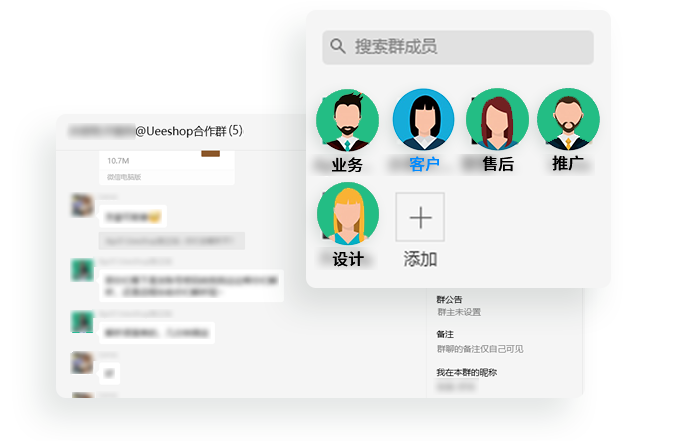Click the 售后 name label
The width and height of the screenshot is (689, 441).
pos(497,164)
